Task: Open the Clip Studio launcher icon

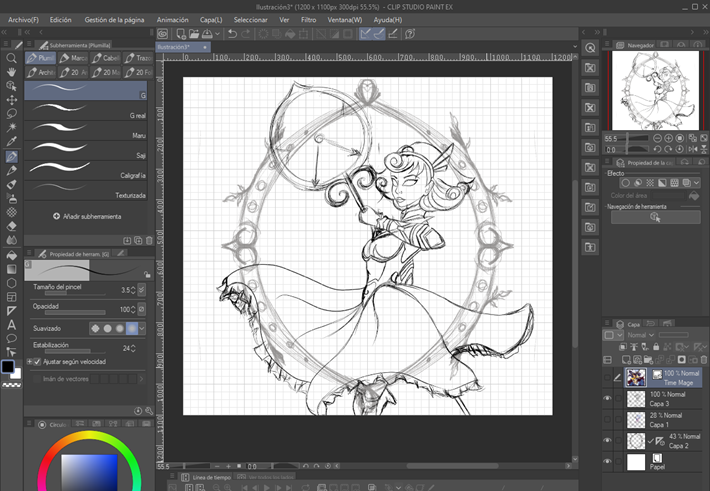Action: pos(163,34)
